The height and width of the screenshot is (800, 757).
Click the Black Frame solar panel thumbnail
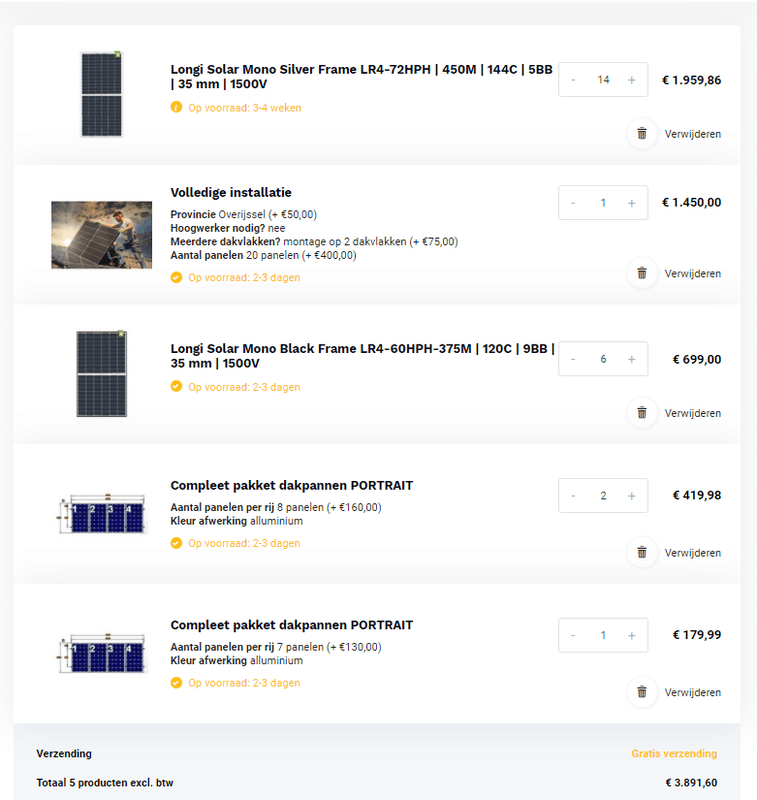[101, 373]
